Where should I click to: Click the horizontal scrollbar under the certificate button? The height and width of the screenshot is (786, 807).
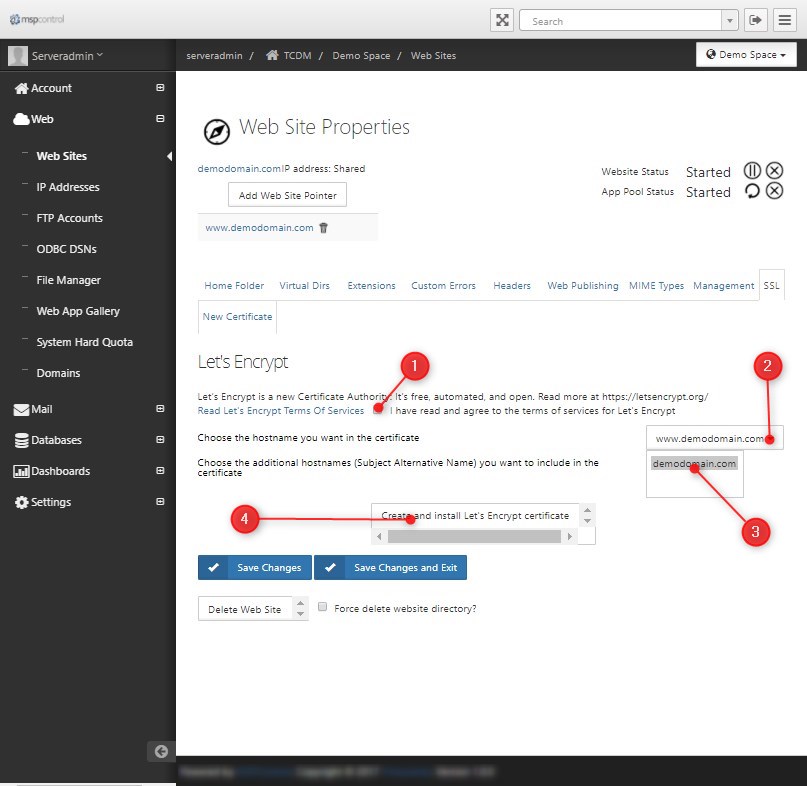[x=474, y=536]
